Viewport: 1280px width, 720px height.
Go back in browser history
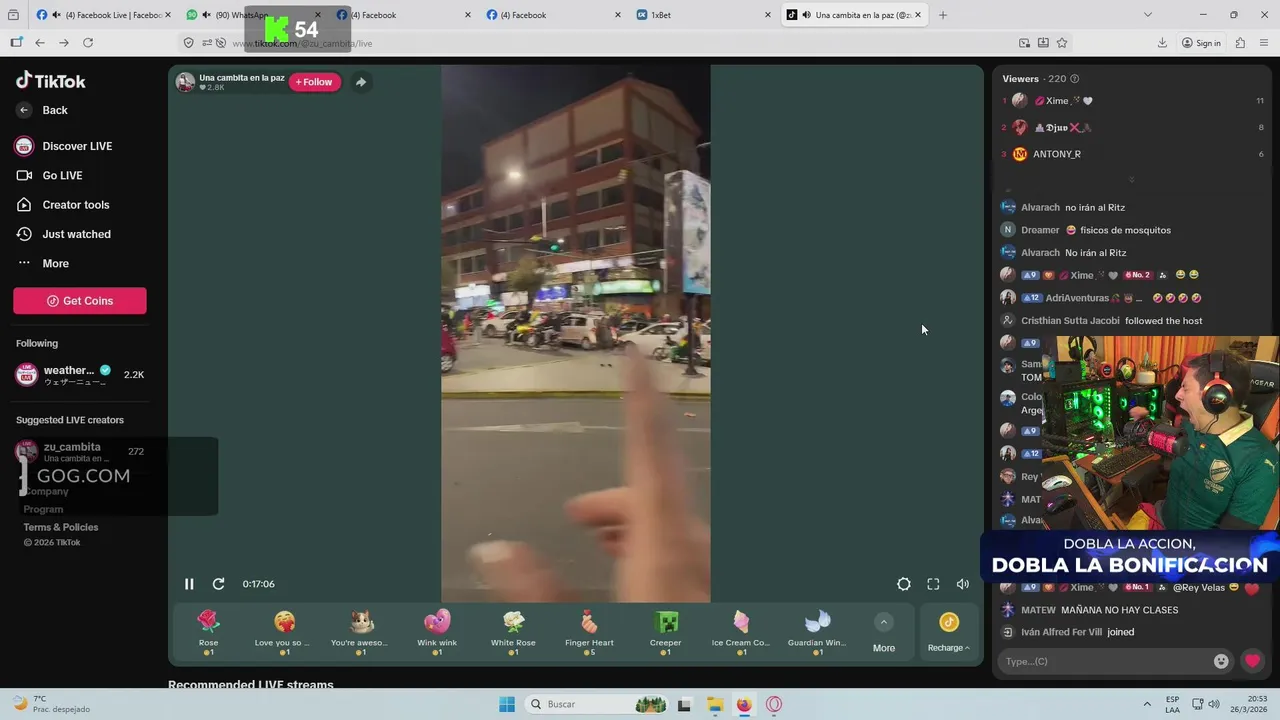[x=40, y=43]
